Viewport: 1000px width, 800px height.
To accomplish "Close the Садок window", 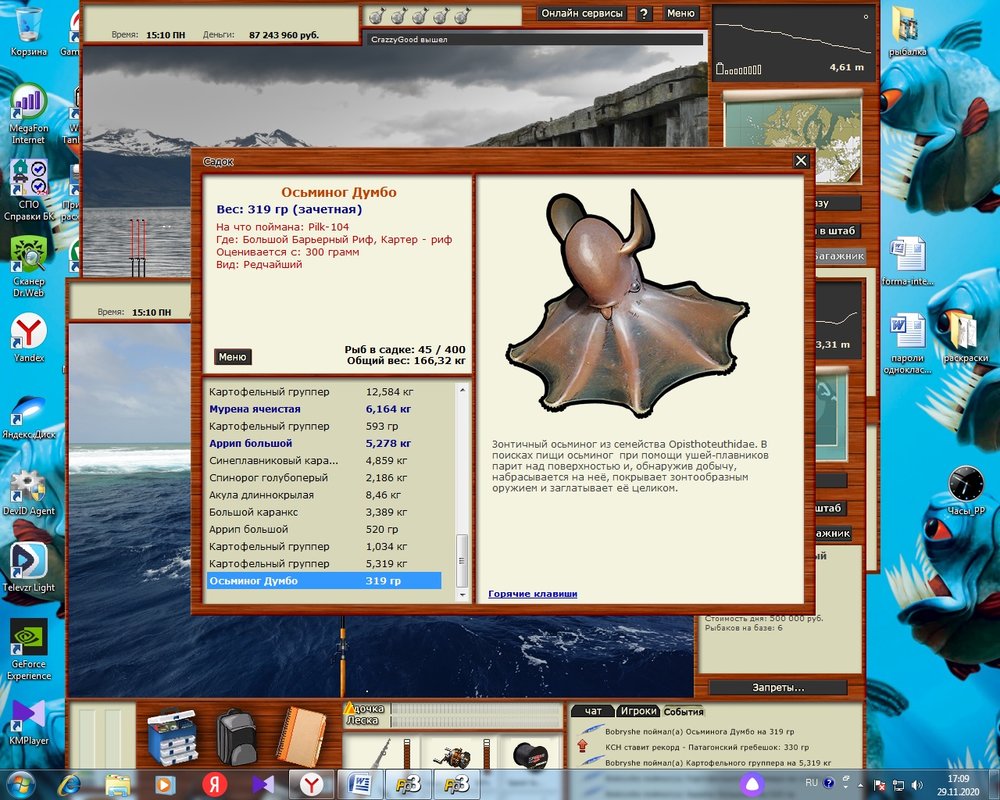I will [800, 161].
